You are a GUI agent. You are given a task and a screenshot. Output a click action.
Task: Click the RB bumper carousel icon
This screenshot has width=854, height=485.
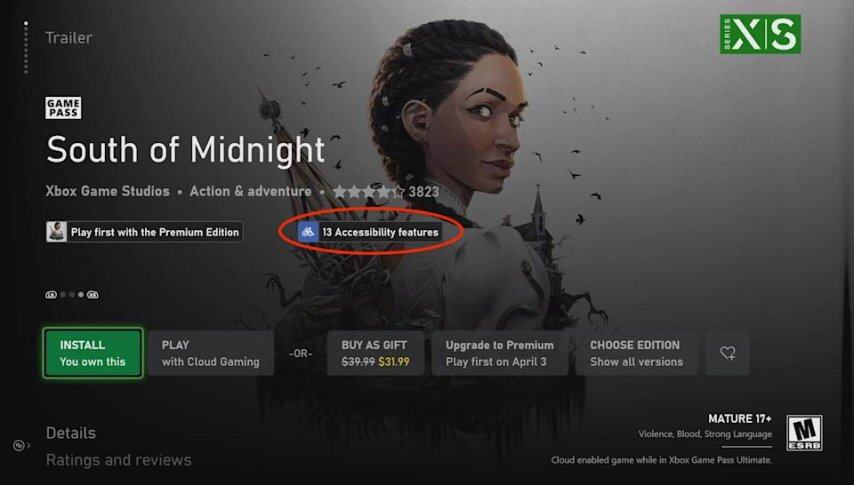(93, 295)
